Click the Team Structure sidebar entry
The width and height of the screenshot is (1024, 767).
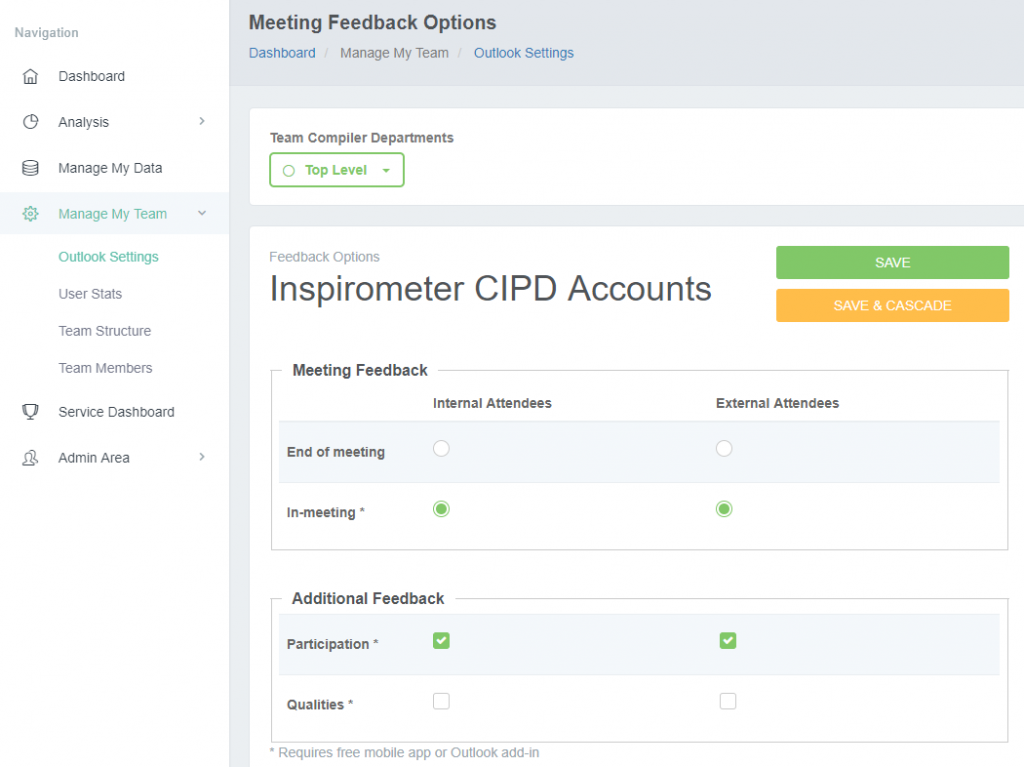(105, 330)
